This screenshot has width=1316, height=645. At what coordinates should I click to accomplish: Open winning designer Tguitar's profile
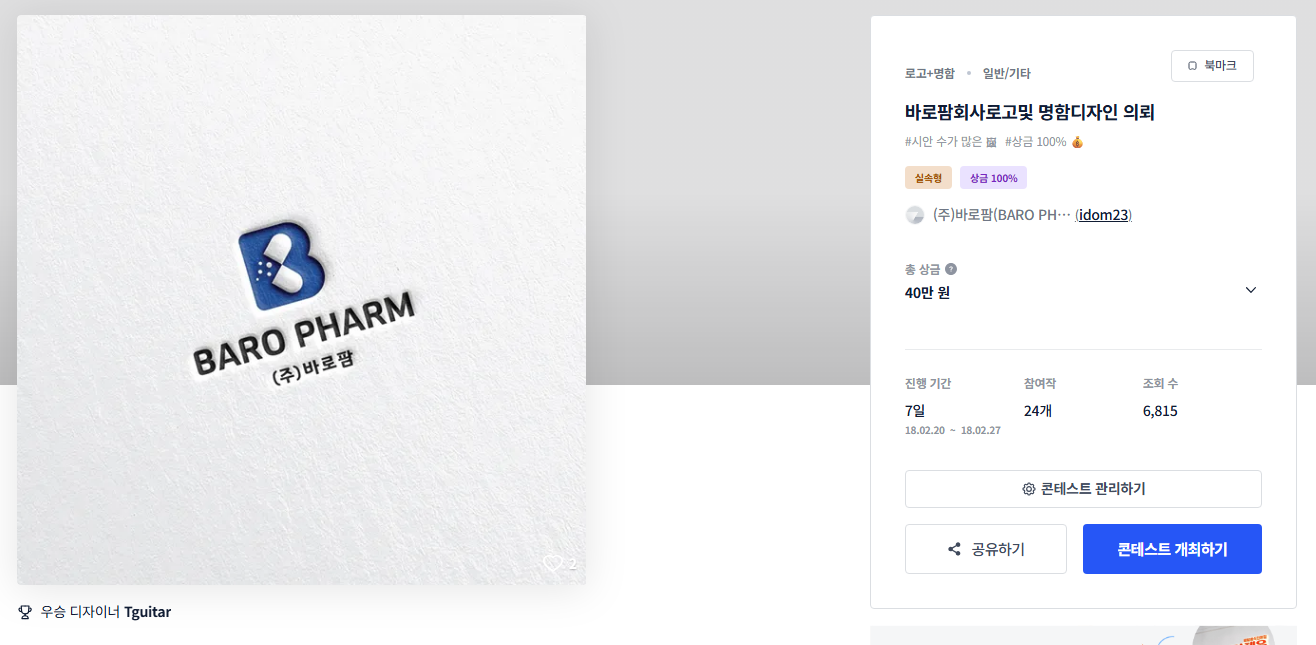[148, 611]
